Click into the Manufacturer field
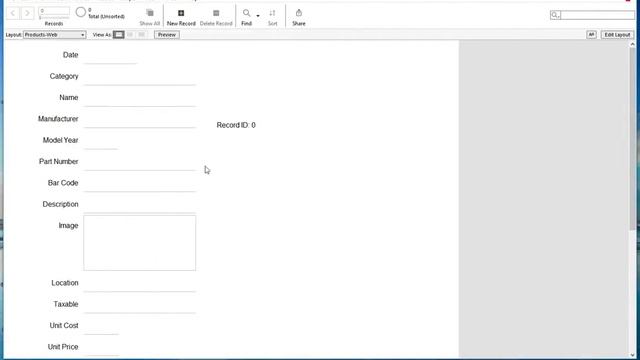The width and height of the screenshot is (640, 360). tap(140, 119)
